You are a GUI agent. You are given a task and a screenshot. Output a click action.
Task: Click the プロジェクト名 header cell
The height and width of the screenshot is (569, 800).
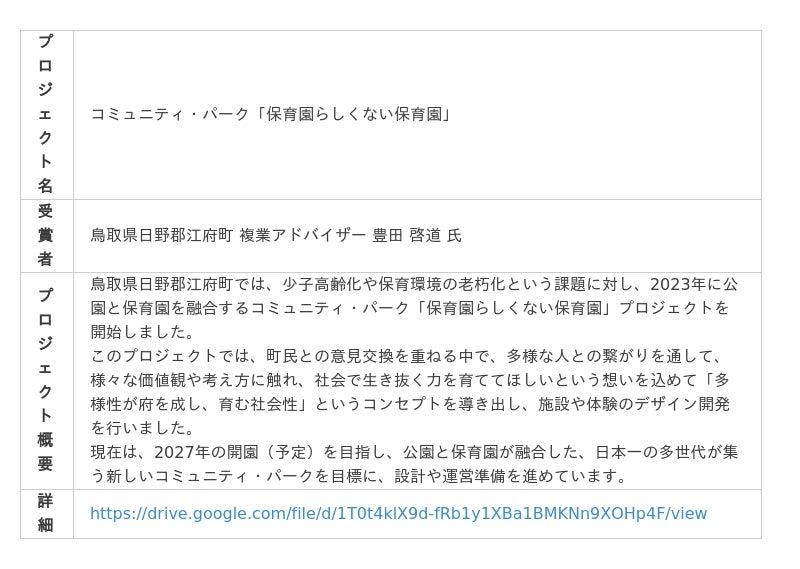tap(46, 114)
